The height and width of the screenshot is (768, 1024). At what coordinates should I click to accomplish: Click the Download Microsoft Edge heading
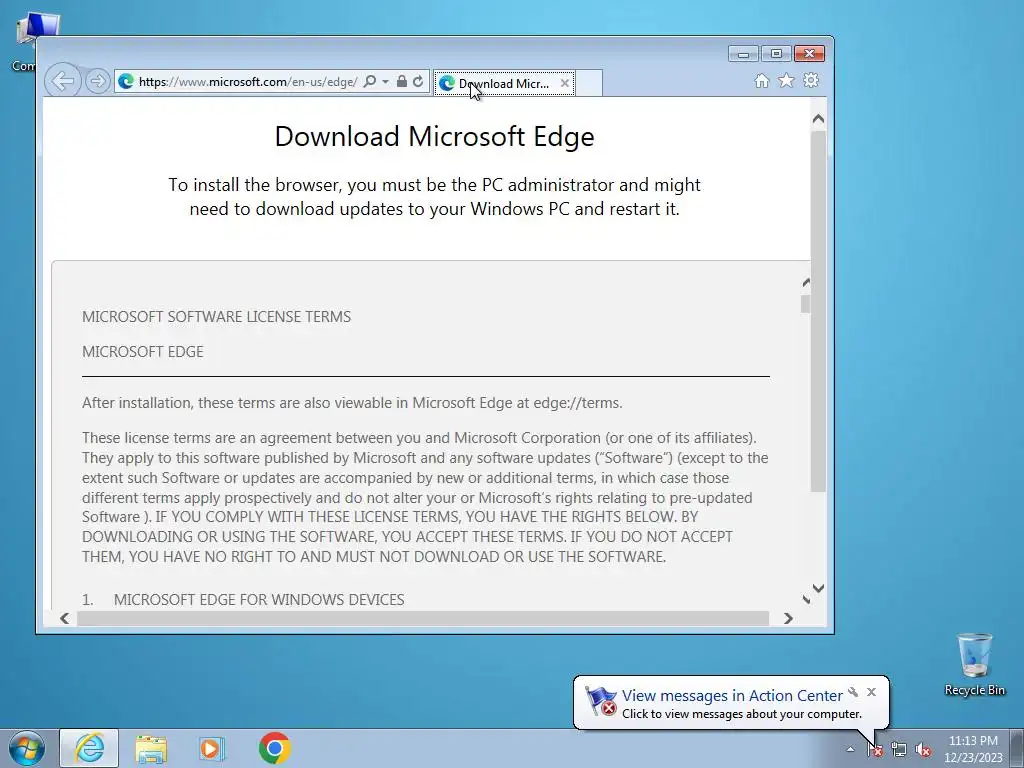point(434,136)
